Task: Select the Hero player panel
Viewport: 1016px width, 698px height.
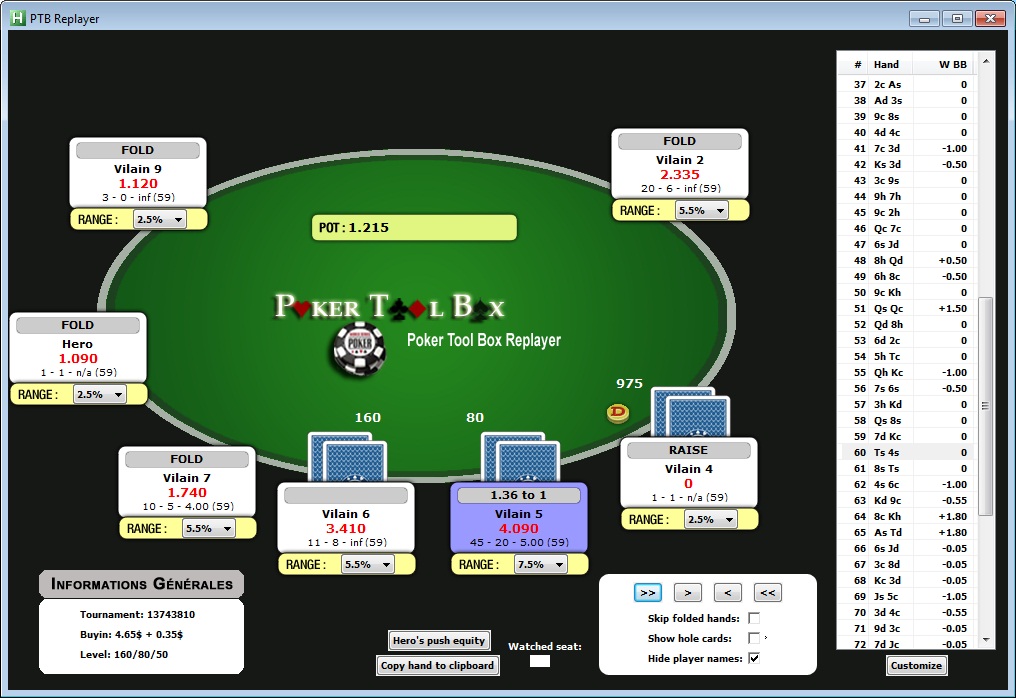Action: coord(78,347)
